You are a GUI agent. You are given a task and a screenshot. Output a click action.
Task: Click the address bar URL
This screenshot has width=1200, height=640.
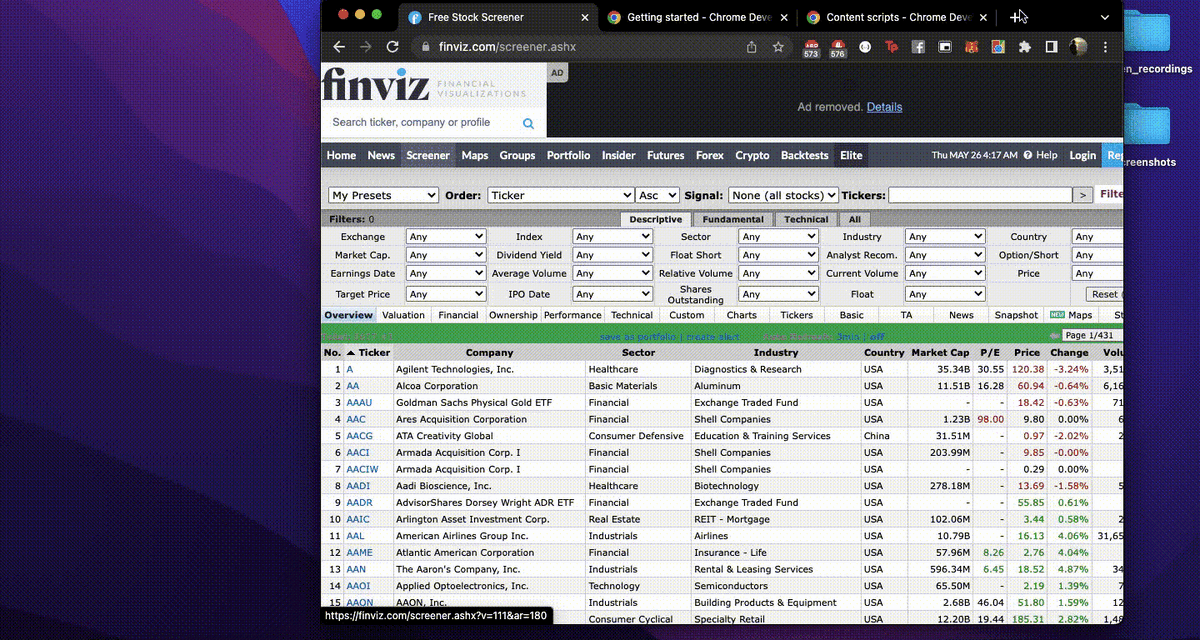507,47
